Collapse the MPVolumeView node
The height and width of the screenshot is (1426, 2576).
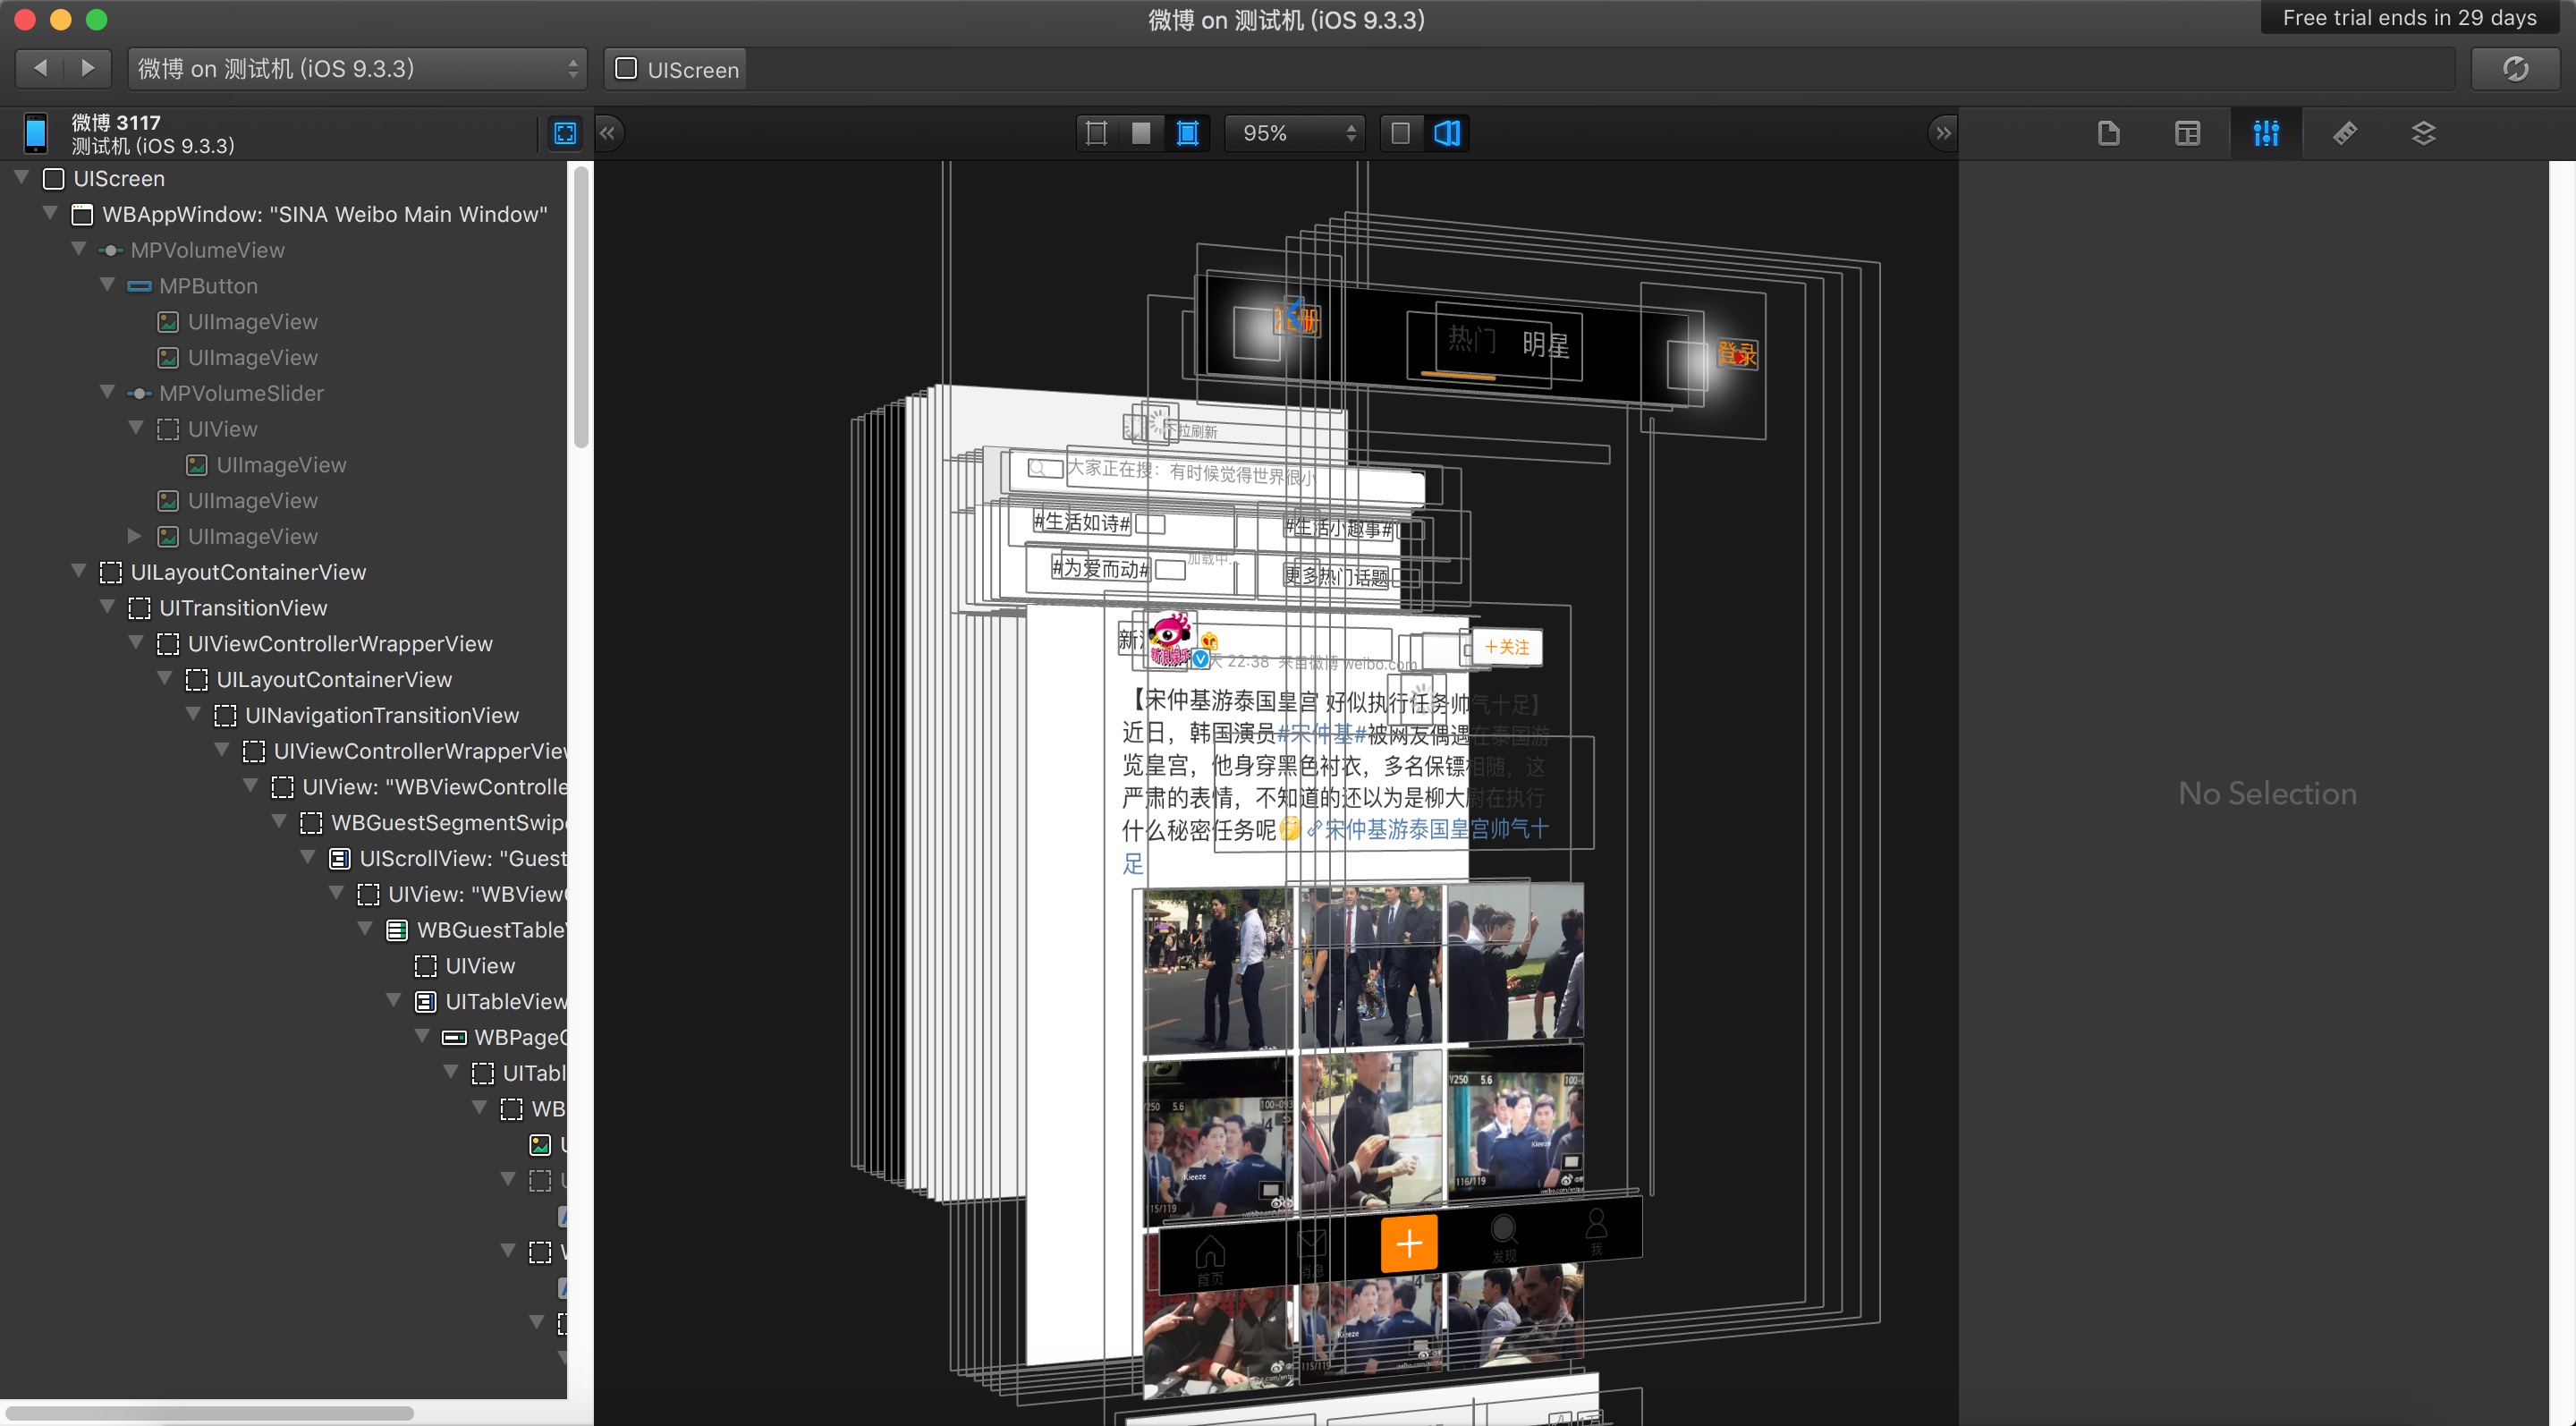[79, 249]
